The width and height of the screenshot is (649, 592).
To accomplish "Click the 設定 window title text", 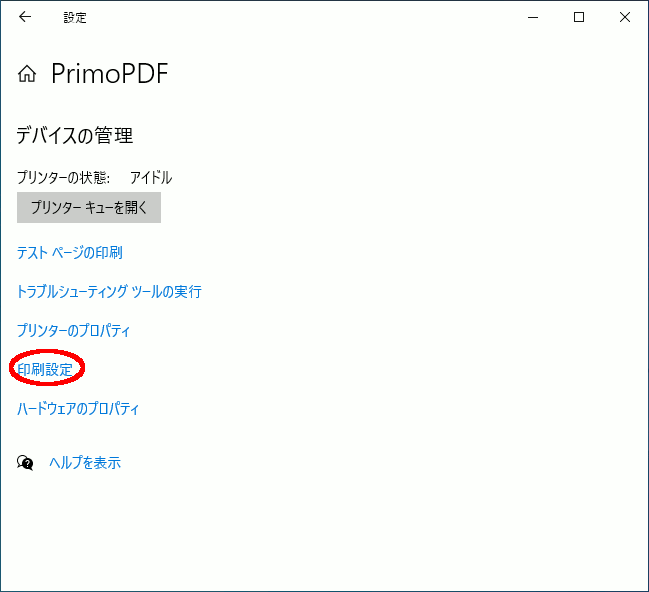I will click(75, 17).
